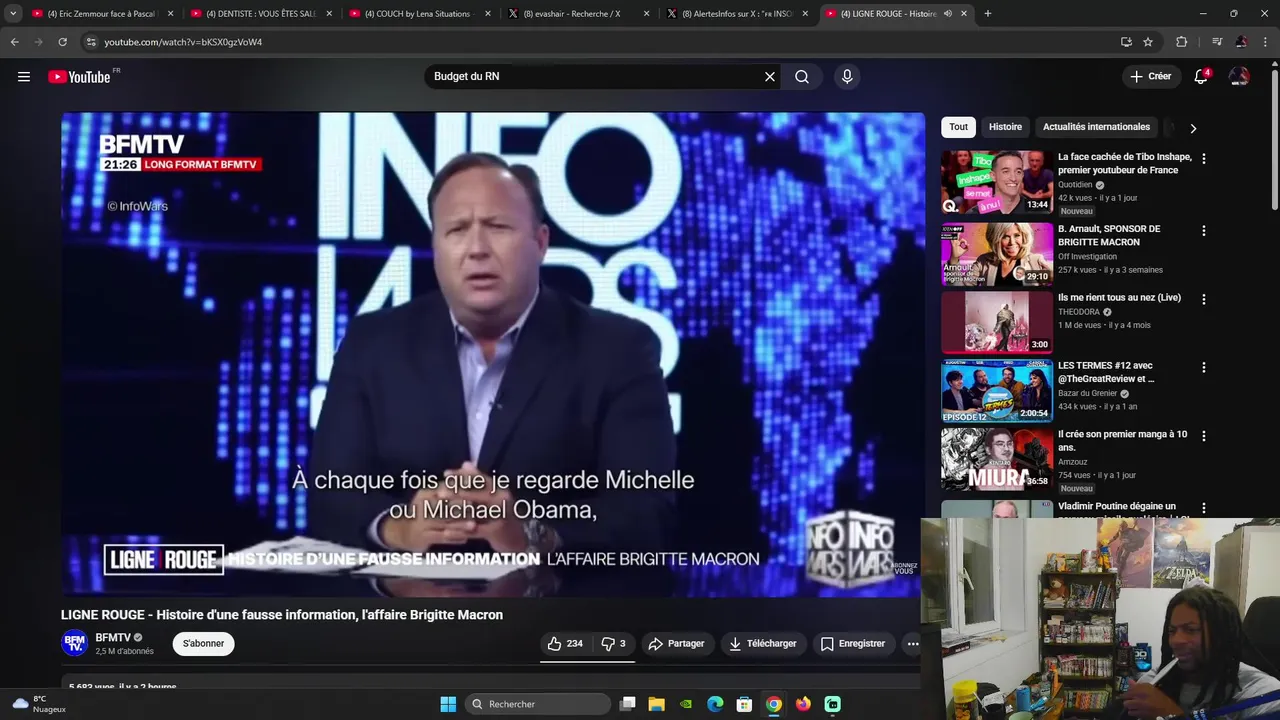
Task: Switch to AlertesInfos sur X tab
Action: pyautogui.click(x=737, y=14)
